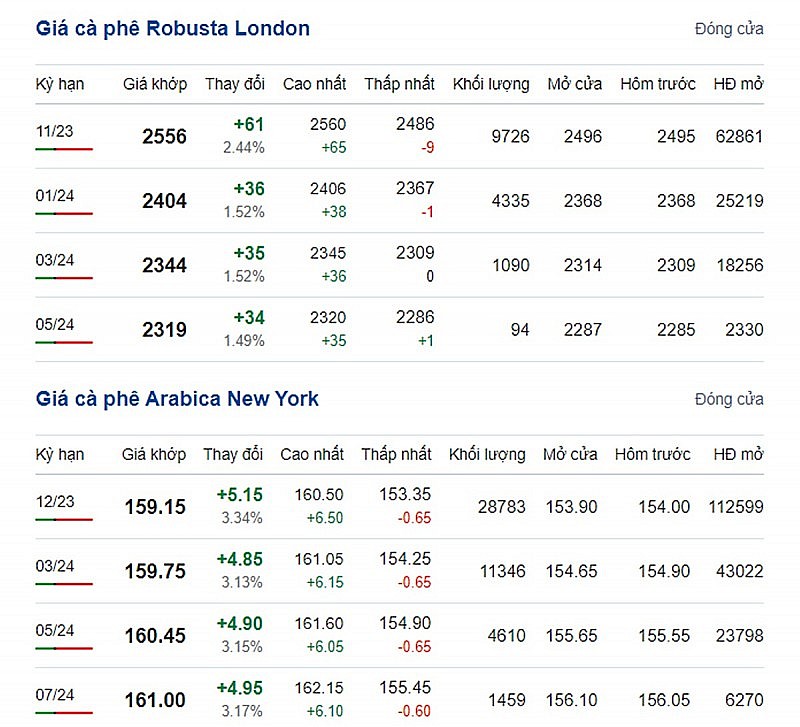Select the Arabica 12/23 contract term
This screenshot has height=727, width=800.
coord(55,502)
